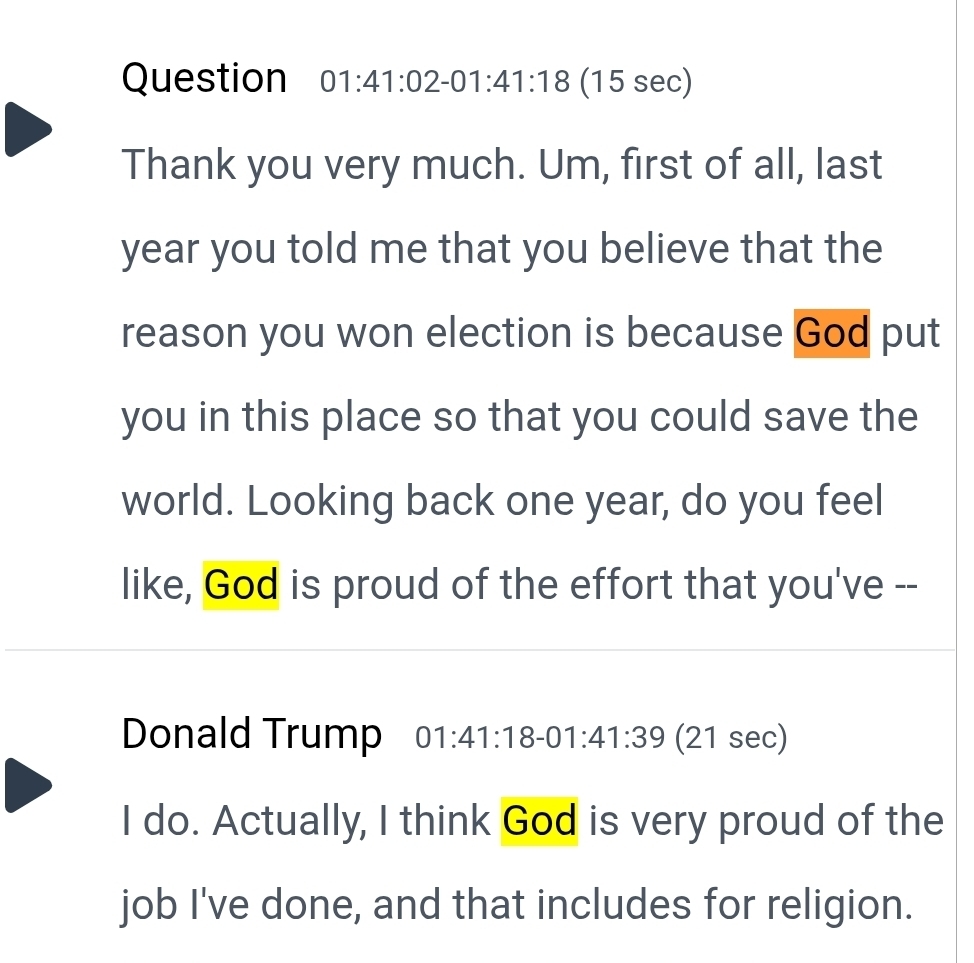Jump to timestamp 01:41:02-01:41:18
974x963 pixels.
[x=444, y=82]
